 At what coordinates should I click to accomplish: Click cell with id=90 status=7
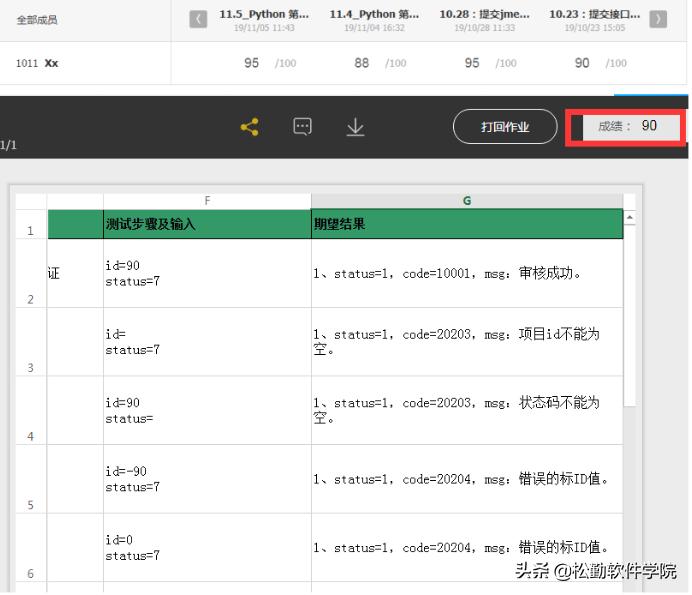coord(207,273)
